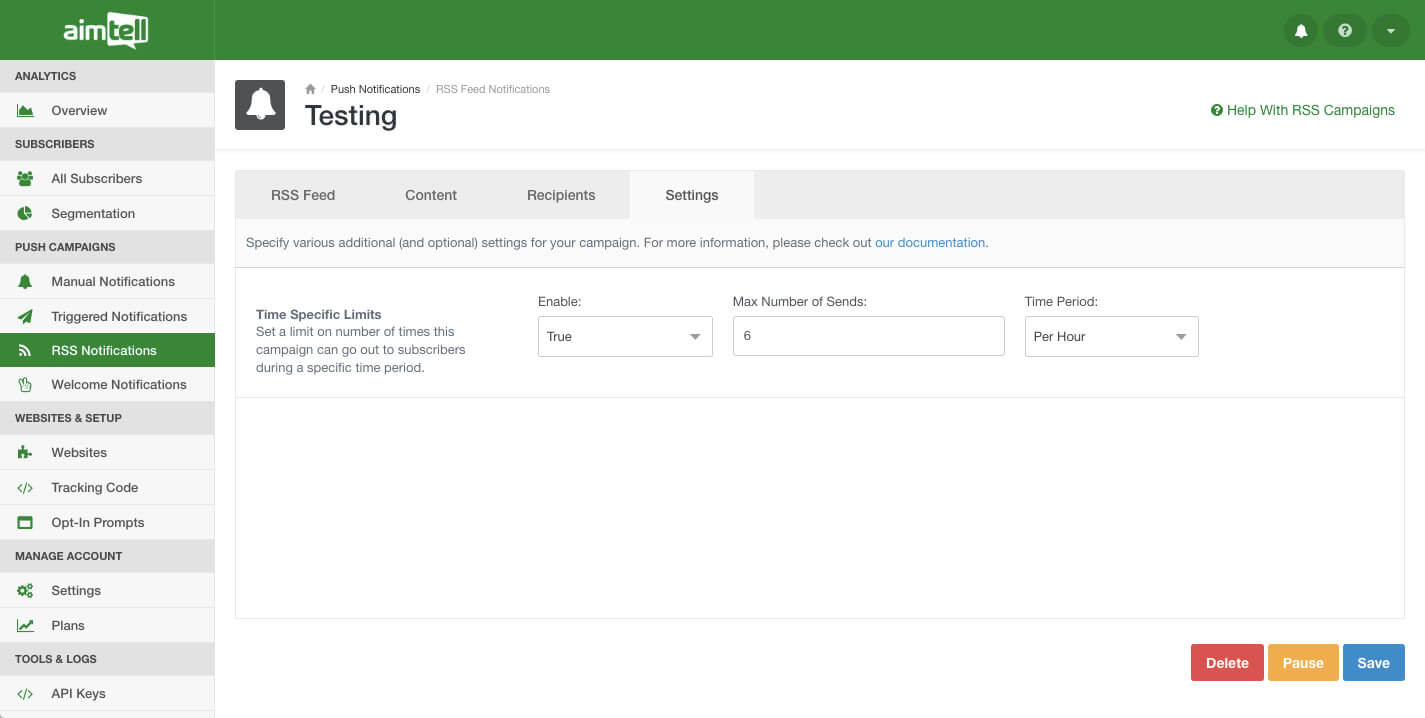
Task: Go to All Subscribers
Action: (107, 179)
